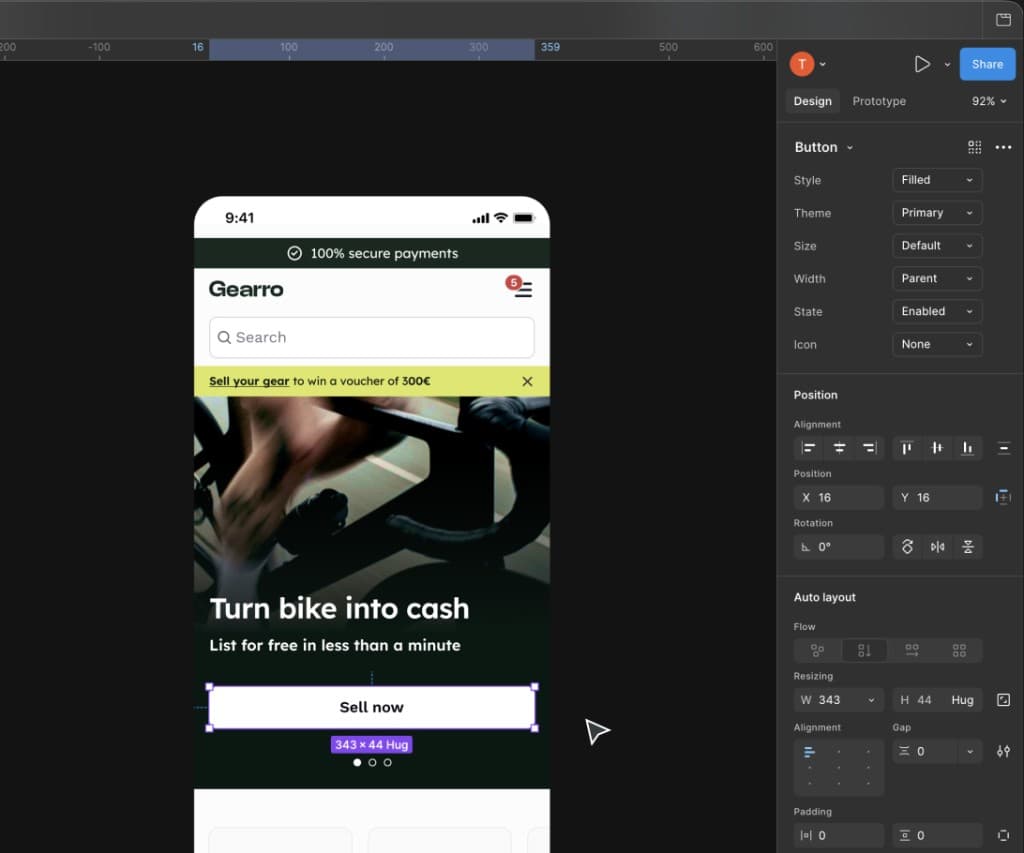Open the Gap value dropdown chevron
This screenshot has height=853, width=1024.
[970, 752]
